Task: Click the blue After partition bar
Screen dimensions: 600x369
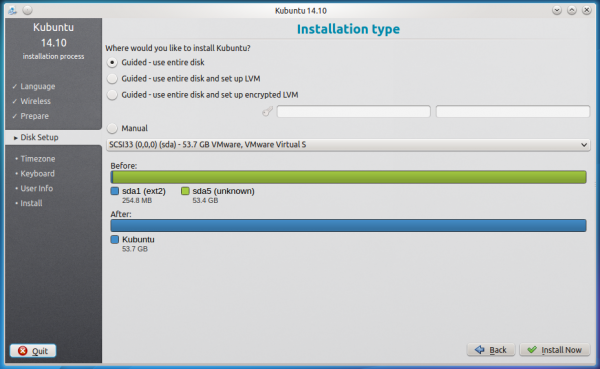Action: (x=348, y=225)
